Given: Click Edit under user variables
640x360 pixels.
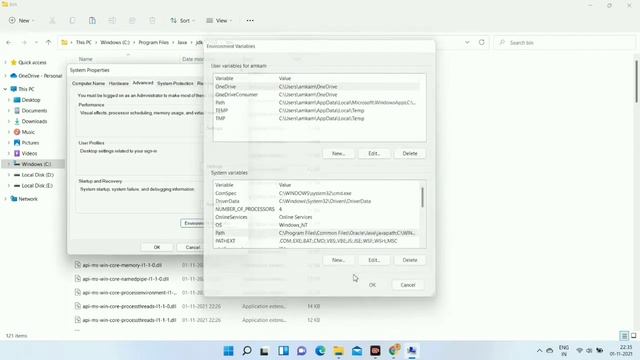Looking at the screenshot, I should (x=374, y=153).
